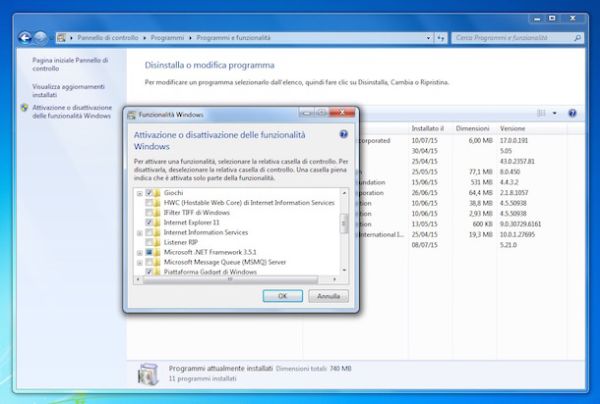This screenshot has height=404, width=600.
Task: Click the forward navigation arrow
Action: 41,37
